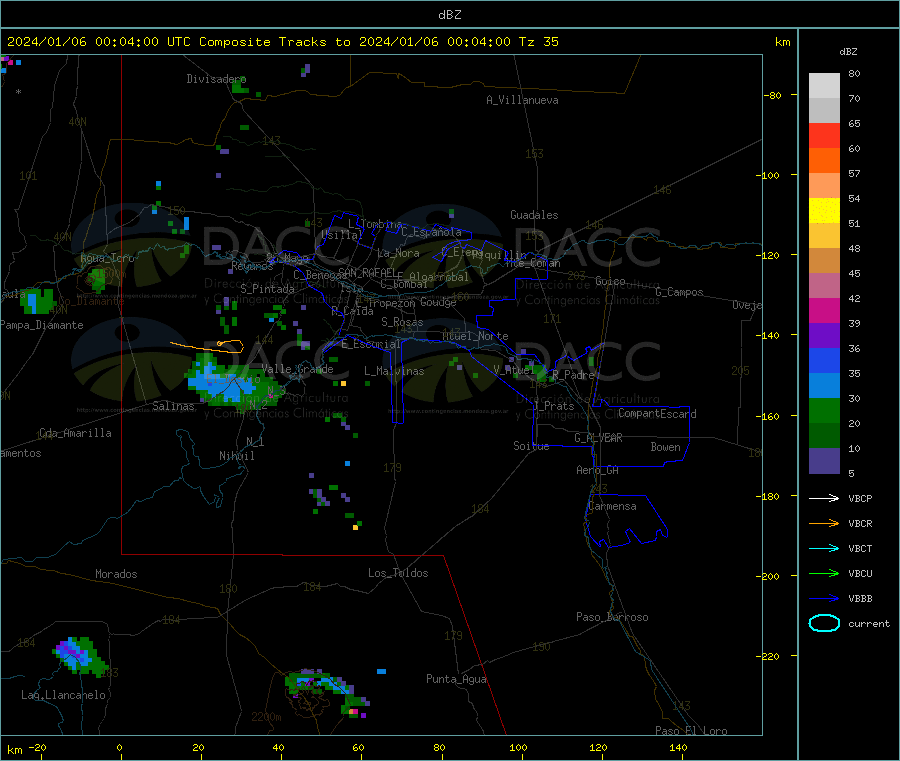900x761 pixels.
Task: Click the 'Tz 35' value in header
Action: coord(538,42)
